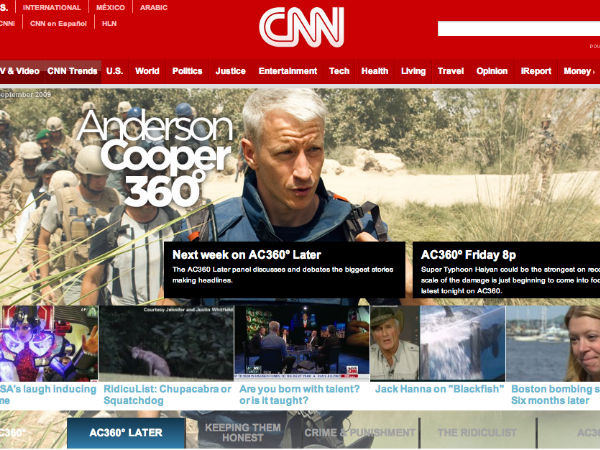Select the AC360° LATER tab
This screenshot has height=450, width=600.
point(126,433)
